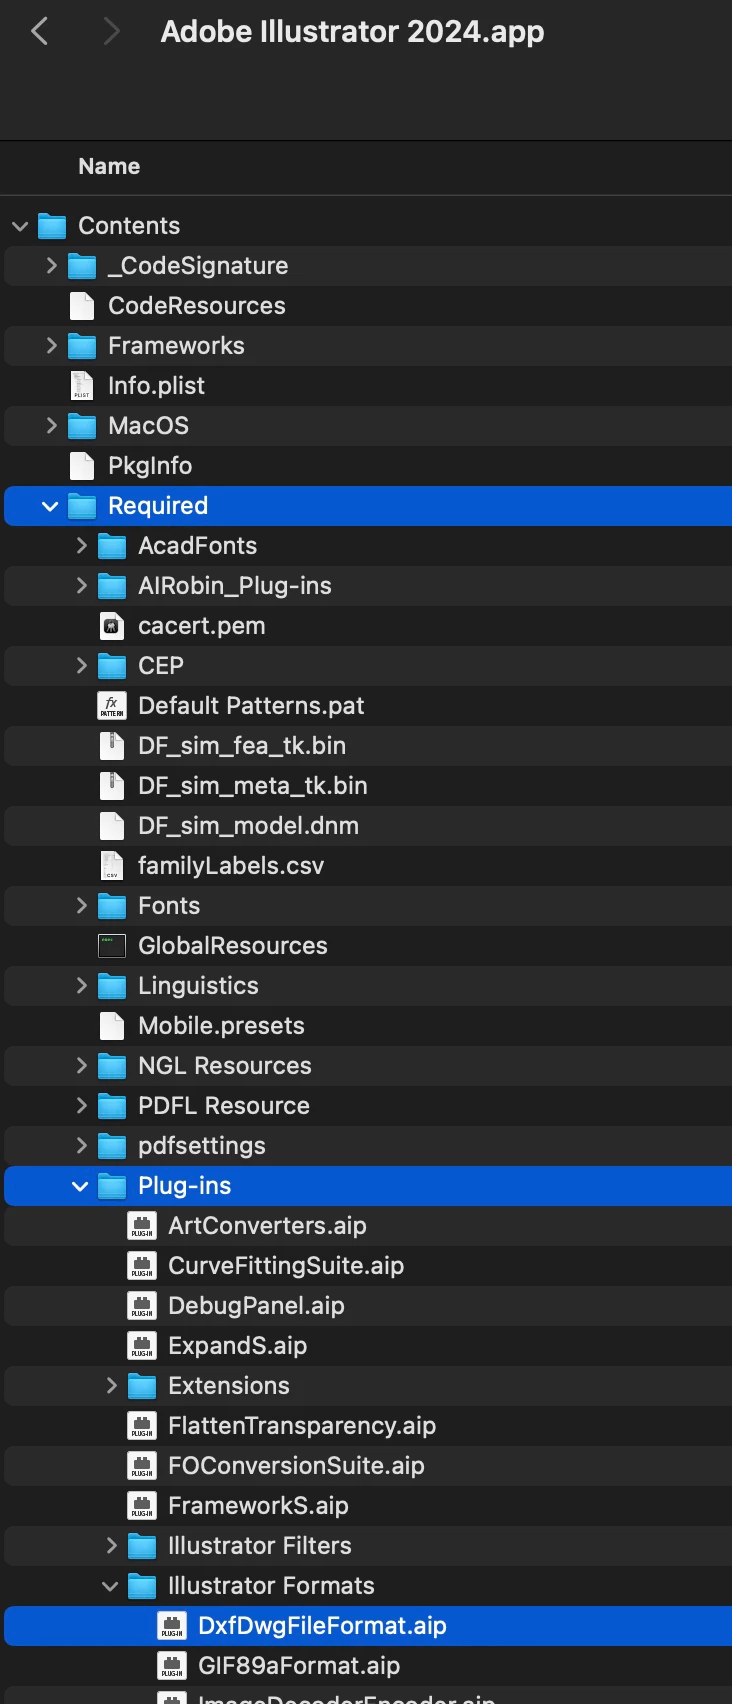Click the Required folder icon
This screenshot has width=732, height=1704.
(x=82, y=506)
